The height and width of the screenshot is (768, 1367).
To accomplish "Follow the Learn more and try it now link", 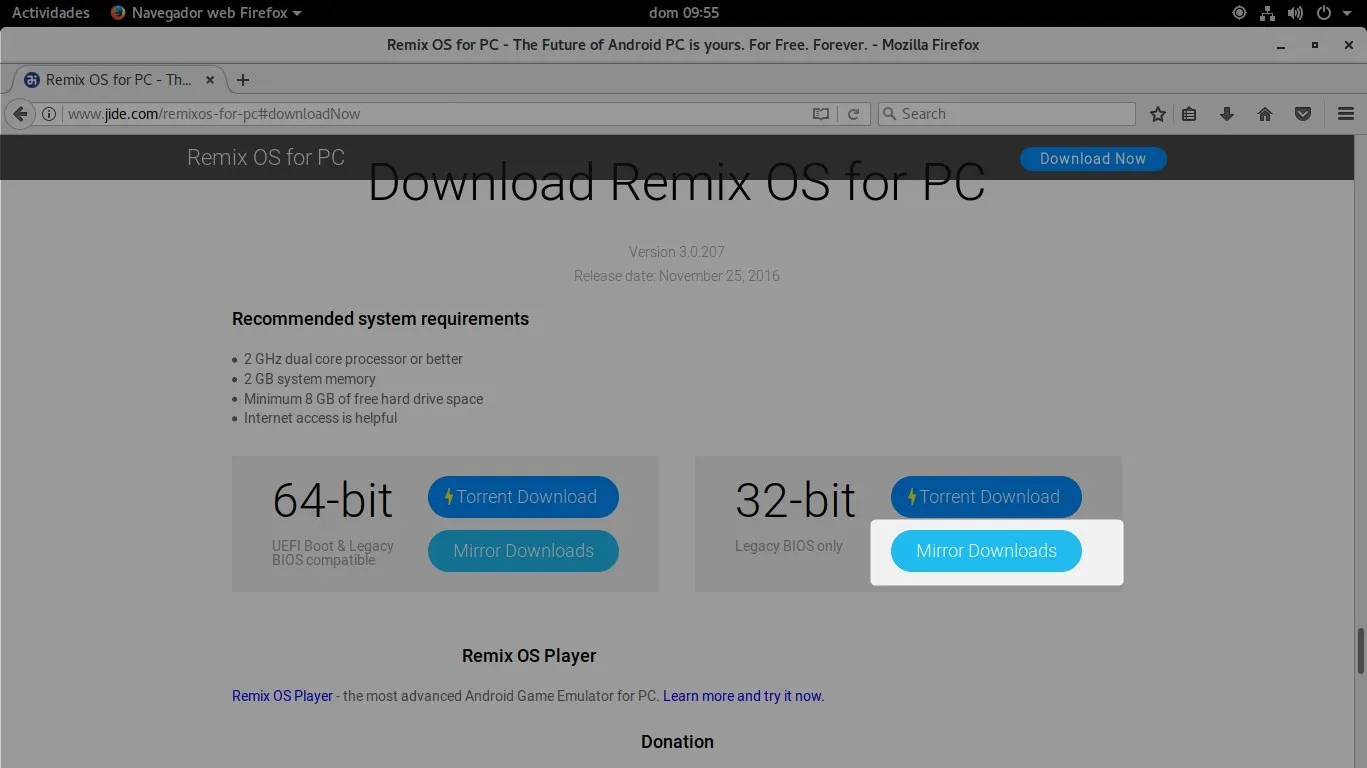I will coord(743,695).
